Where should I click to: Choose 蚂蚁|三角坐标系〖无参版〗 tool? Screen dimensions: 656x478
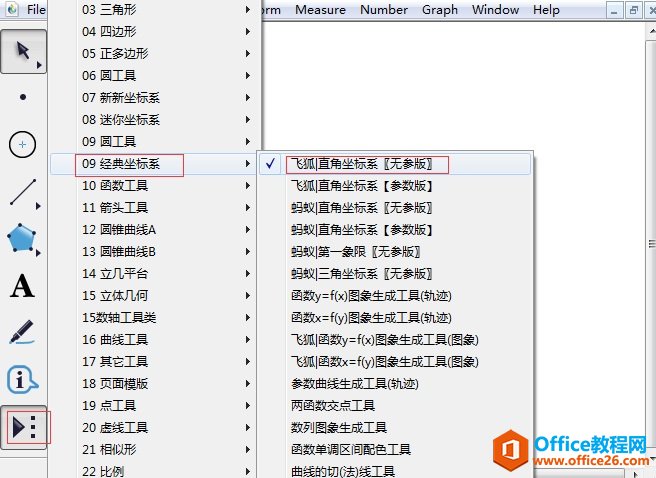(395, 274)
